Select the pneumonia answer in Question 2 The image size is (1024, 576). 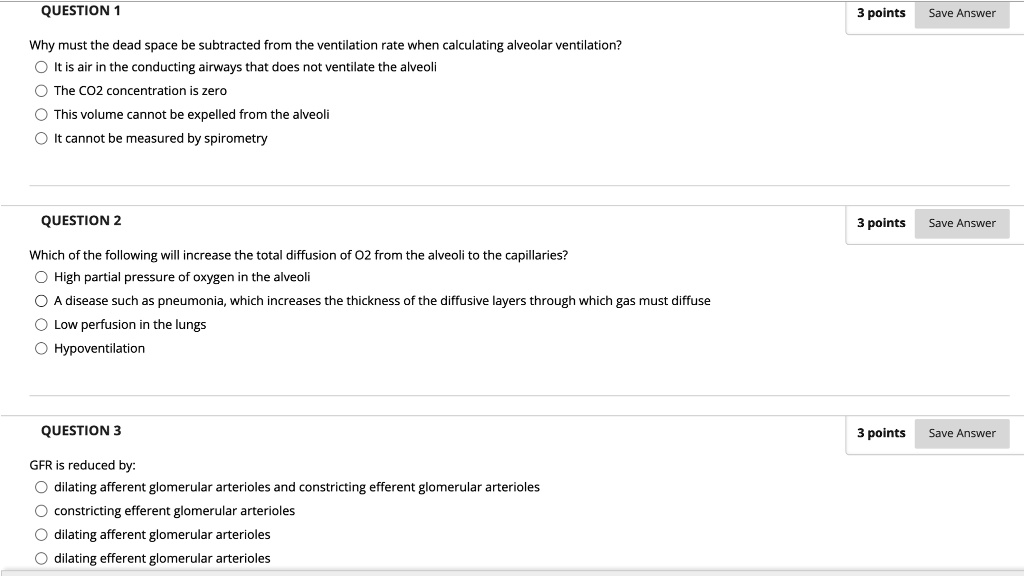[41, 300]
